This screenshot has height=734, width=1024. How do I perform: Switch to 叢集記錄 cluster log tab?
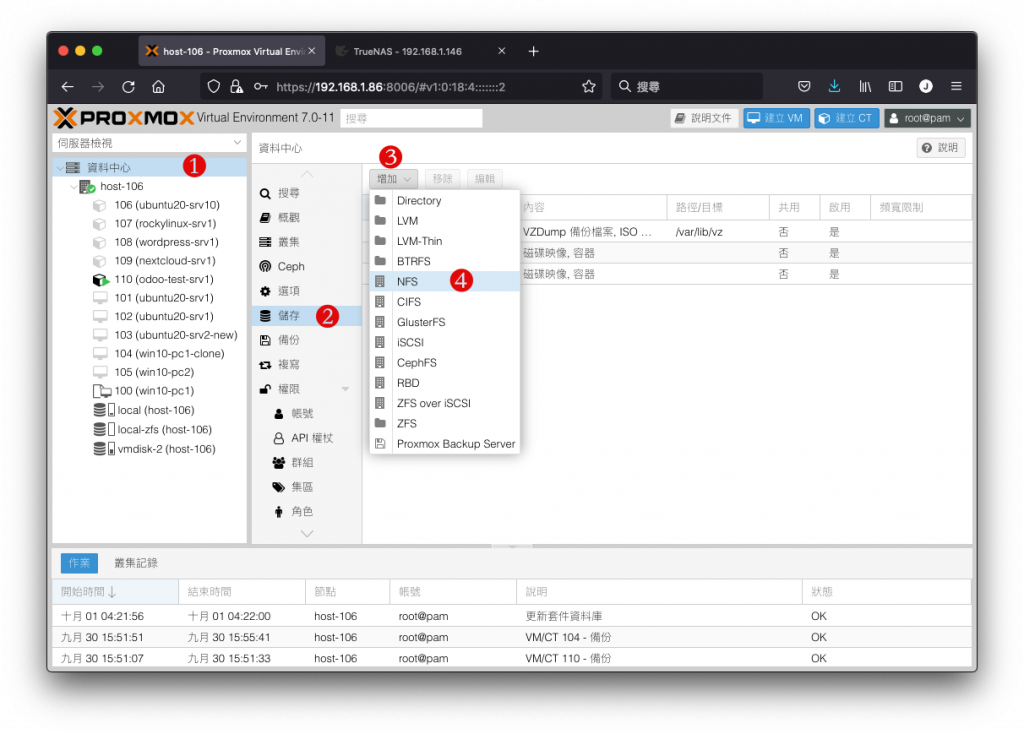tap(136, 563)
